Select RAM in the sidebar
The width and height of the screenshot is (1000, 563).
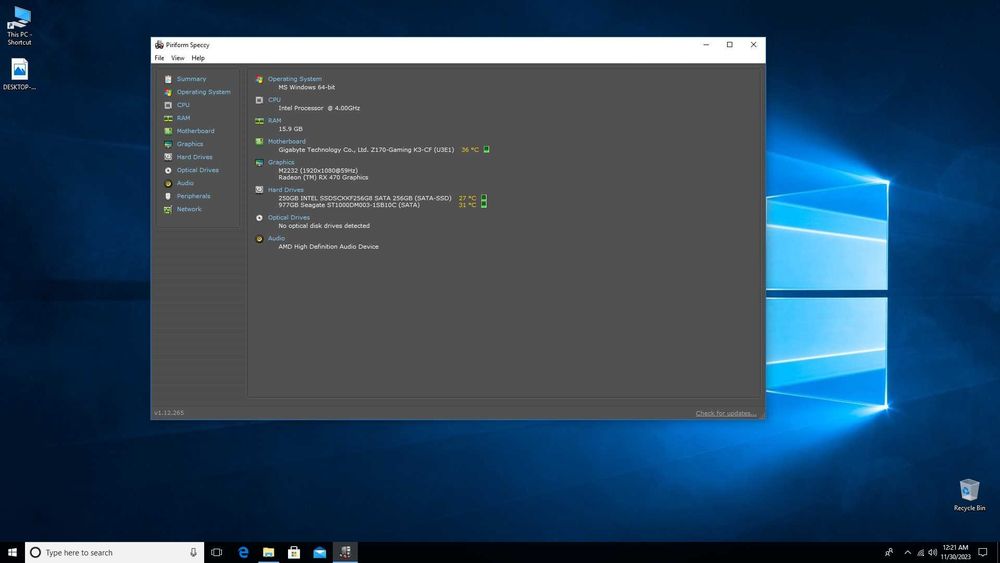coord(183,118)
